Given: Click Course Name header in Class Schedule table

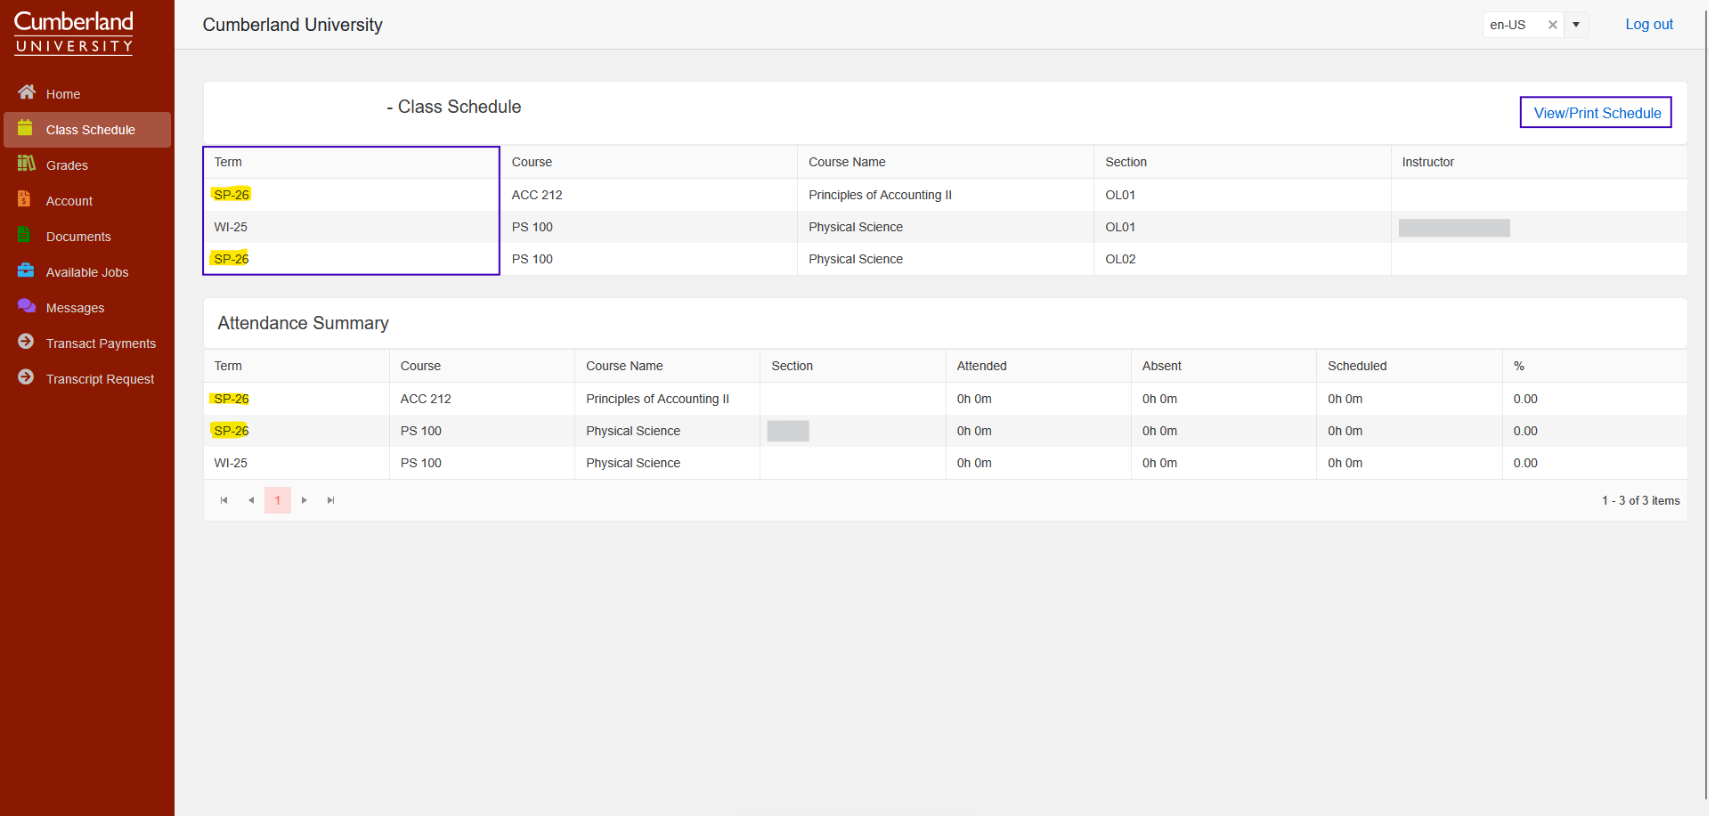Looking at the screenshot, I should coord(847,162).
